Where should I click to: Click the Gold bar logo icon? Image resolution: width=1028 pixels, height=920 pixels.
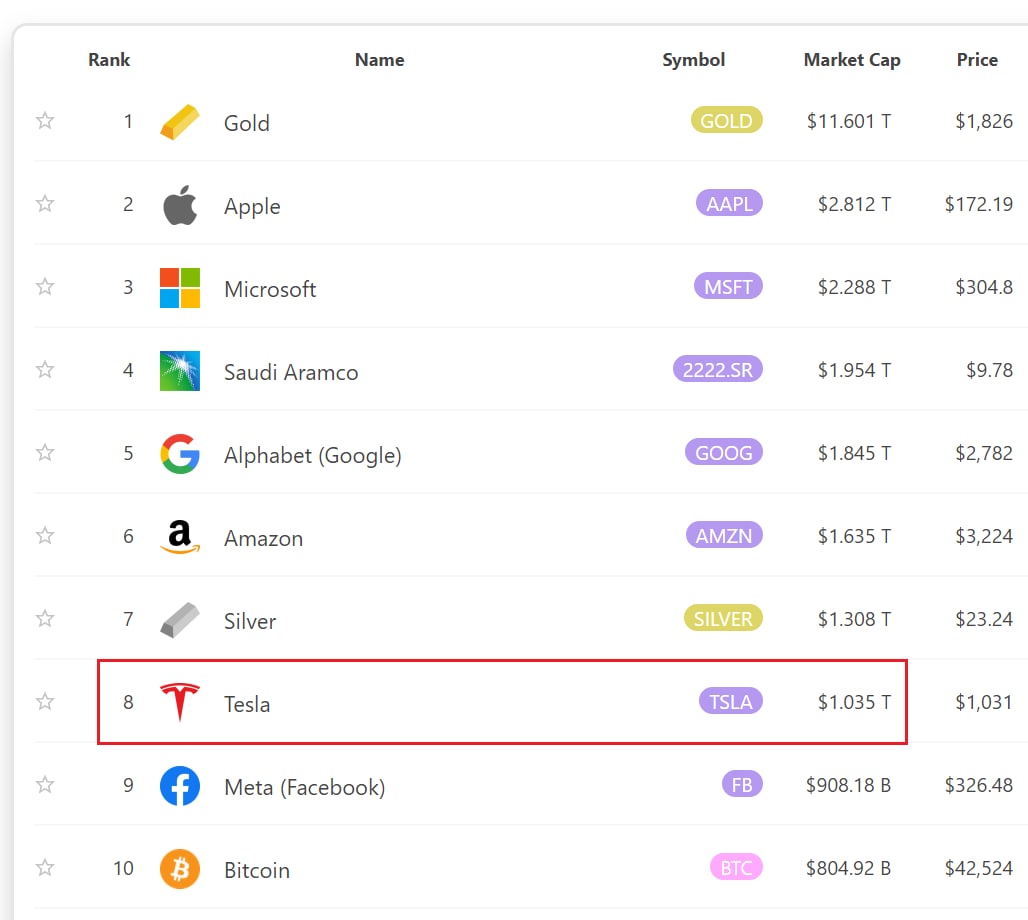[180, 122]
